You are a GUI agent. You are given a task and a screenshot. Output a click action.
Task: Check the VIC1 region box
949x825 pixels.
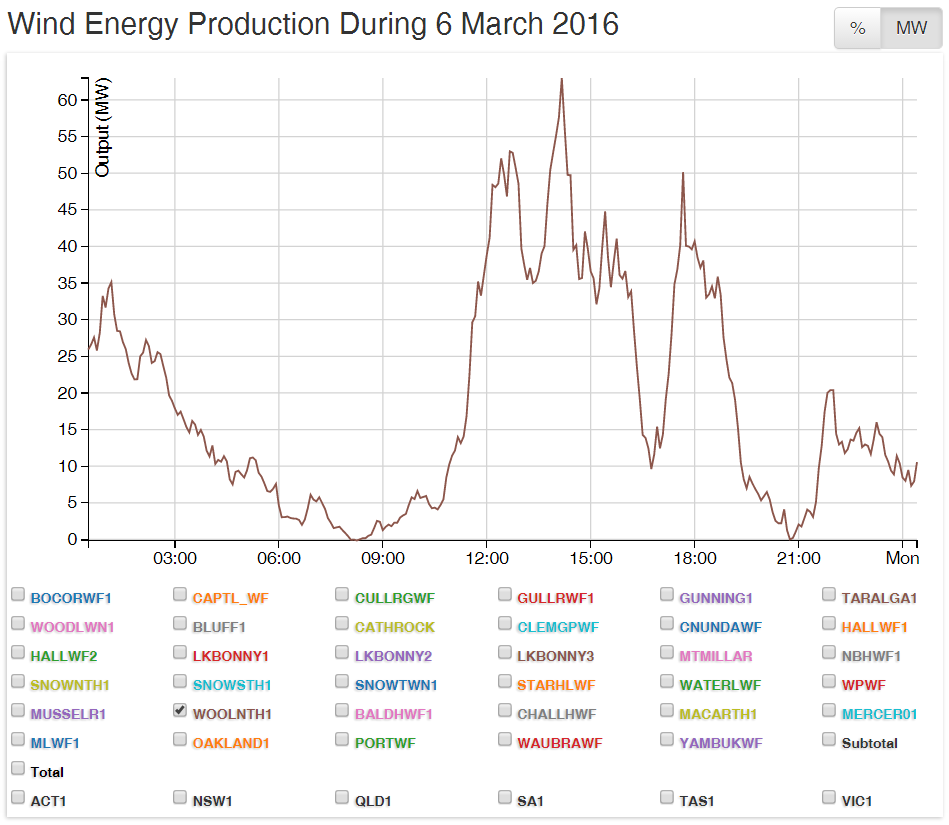point(829,798)
